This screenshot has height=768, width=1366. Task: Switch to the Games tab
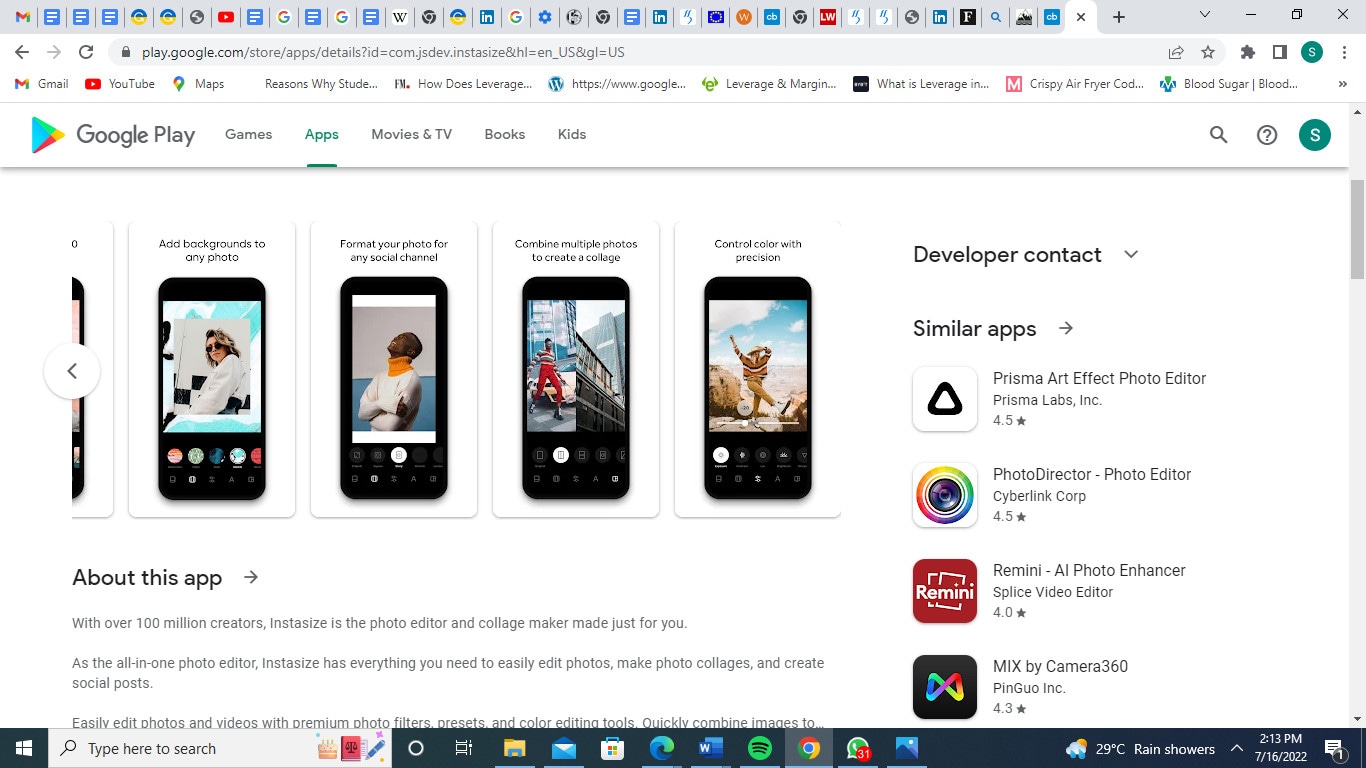click(x=248, y=134)
